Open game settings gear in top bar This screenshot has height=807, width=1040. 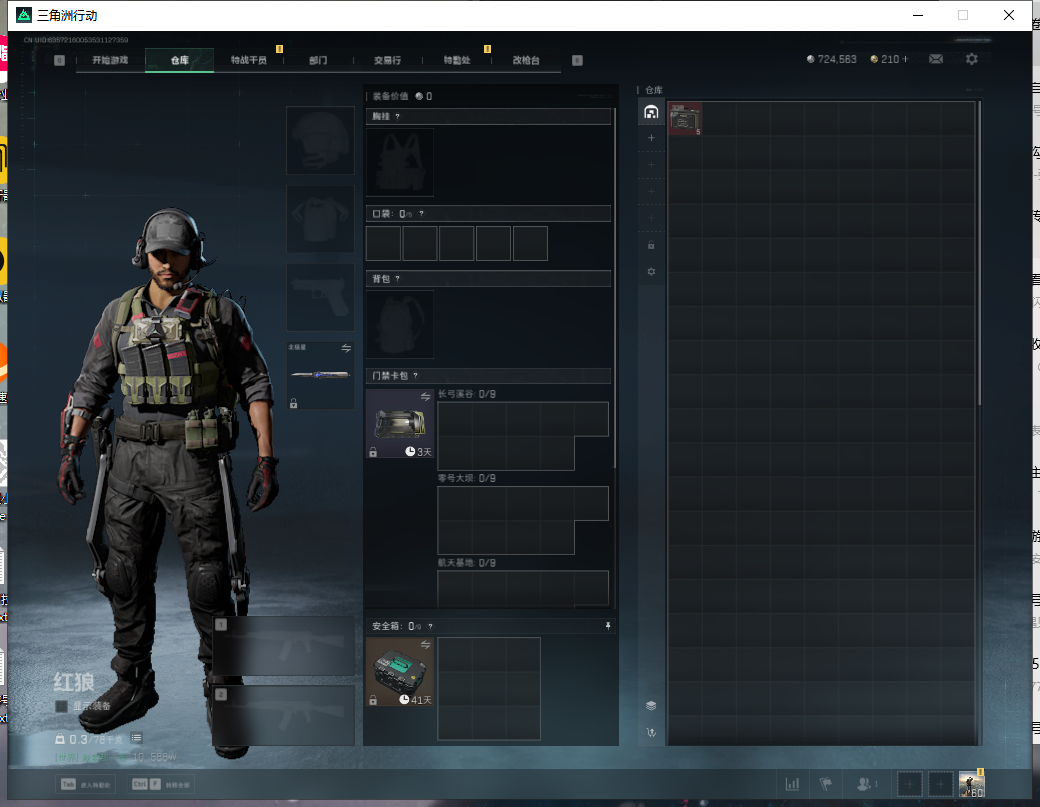tap(972, 59)
